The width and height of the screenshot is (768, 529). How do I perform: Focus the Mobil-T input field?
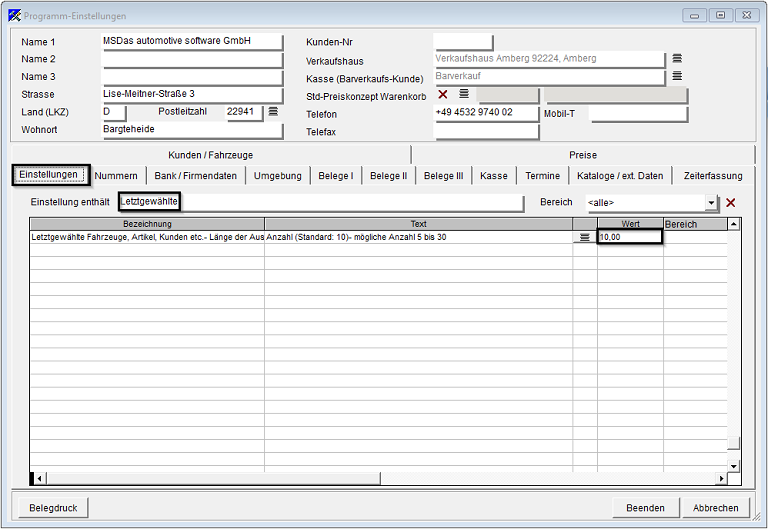pyautogui.click(x=638, y=114)
